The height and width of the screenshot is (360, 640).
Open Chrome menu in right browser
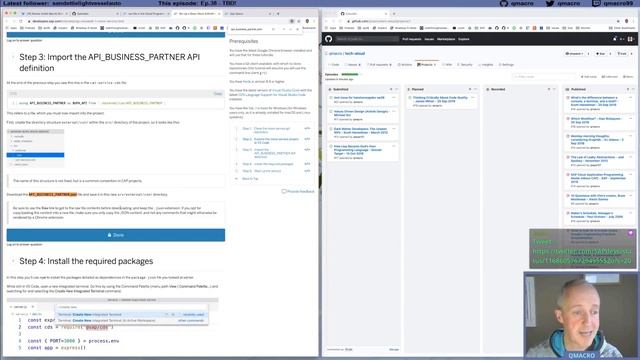coord(634,21)
